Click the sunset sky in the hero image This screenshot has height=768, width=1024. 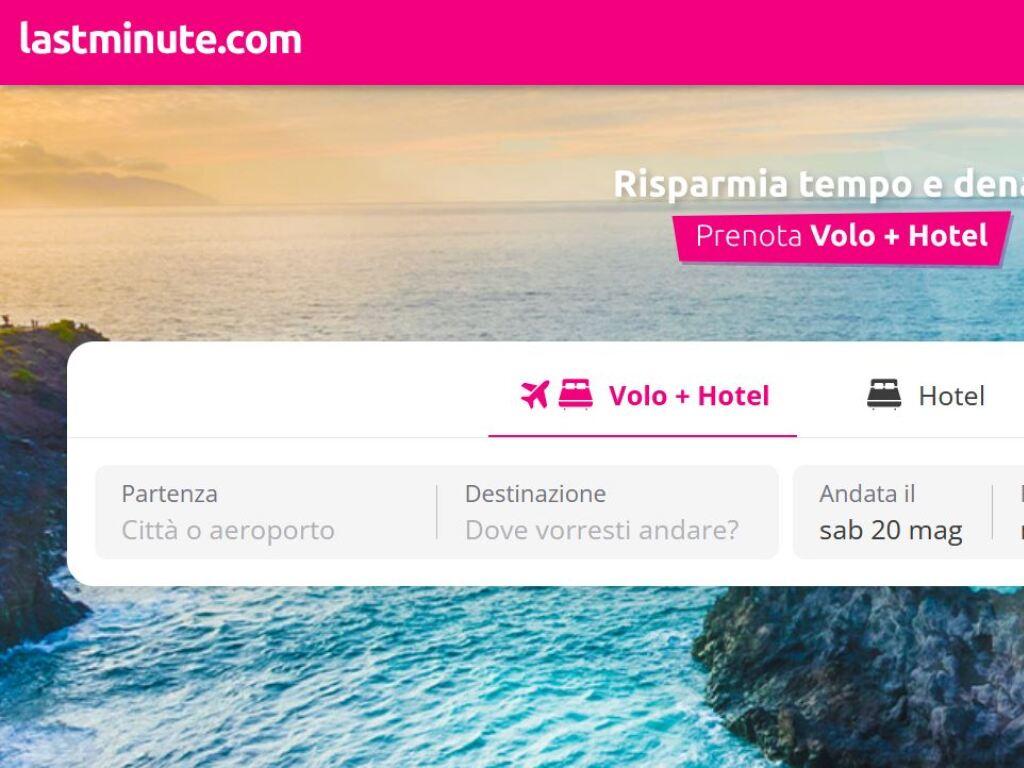coord(392,144)
